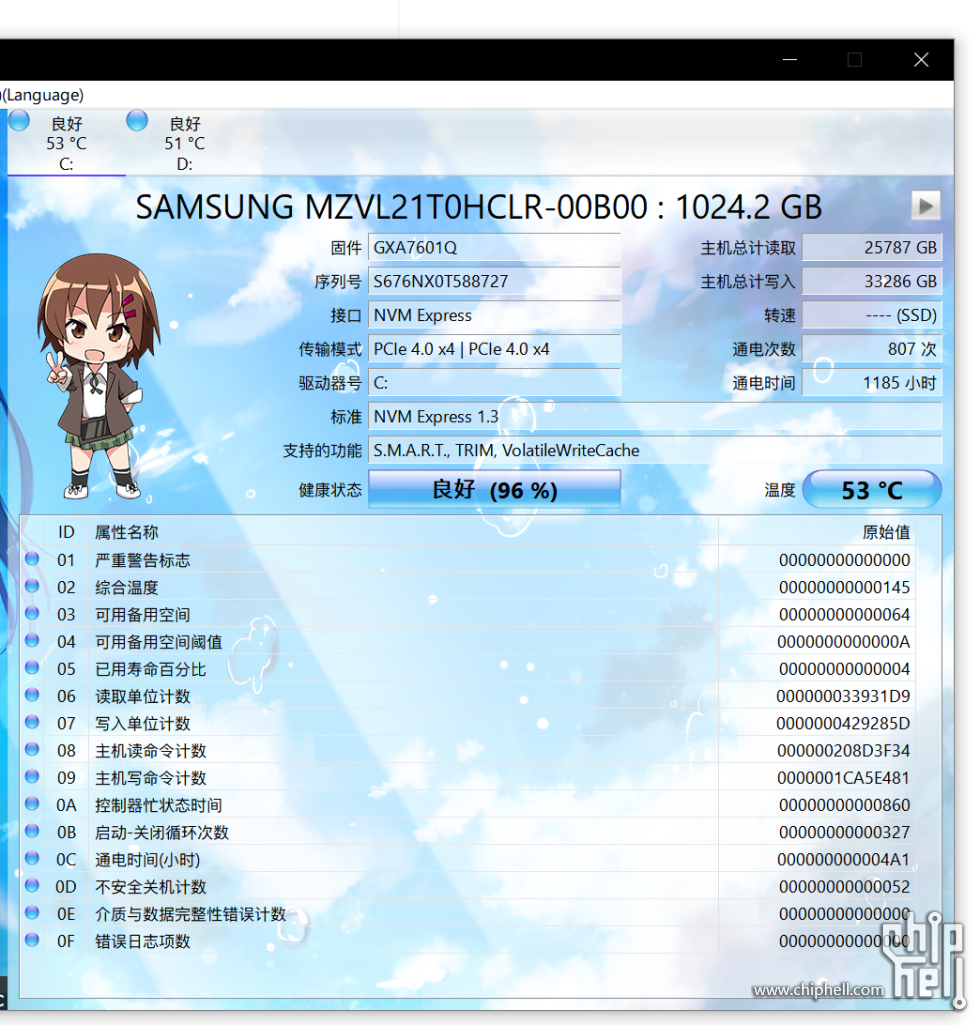This screenshot has height=1025, width=980.
Task: Click status orb of row 08 主机读命令计数
Action: point(32,750)
